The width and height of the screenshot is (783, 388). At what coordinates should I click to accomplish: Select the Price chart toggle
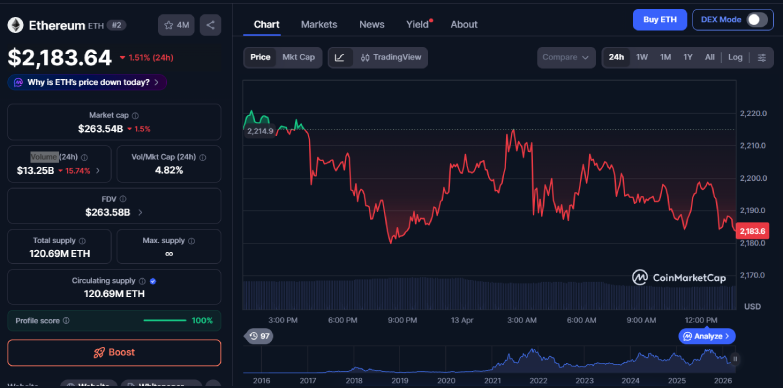[260, 57]
